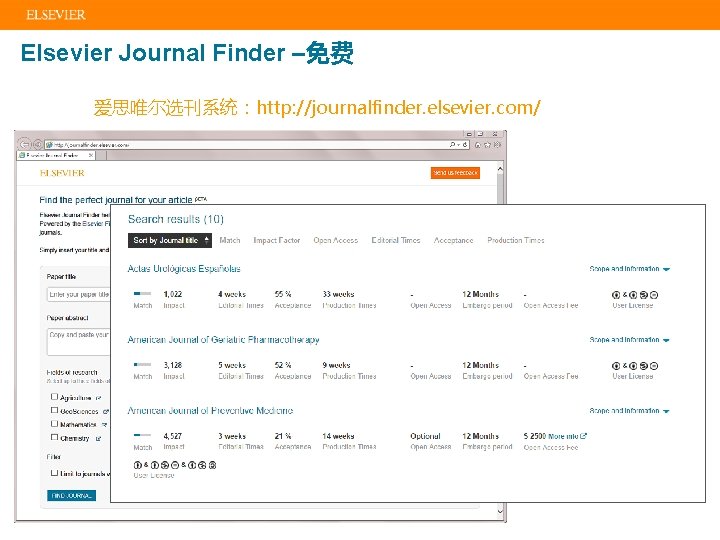Check the Mathematics field checkbox
Viewport: 720px width, 540px height.
coord(54,423)
